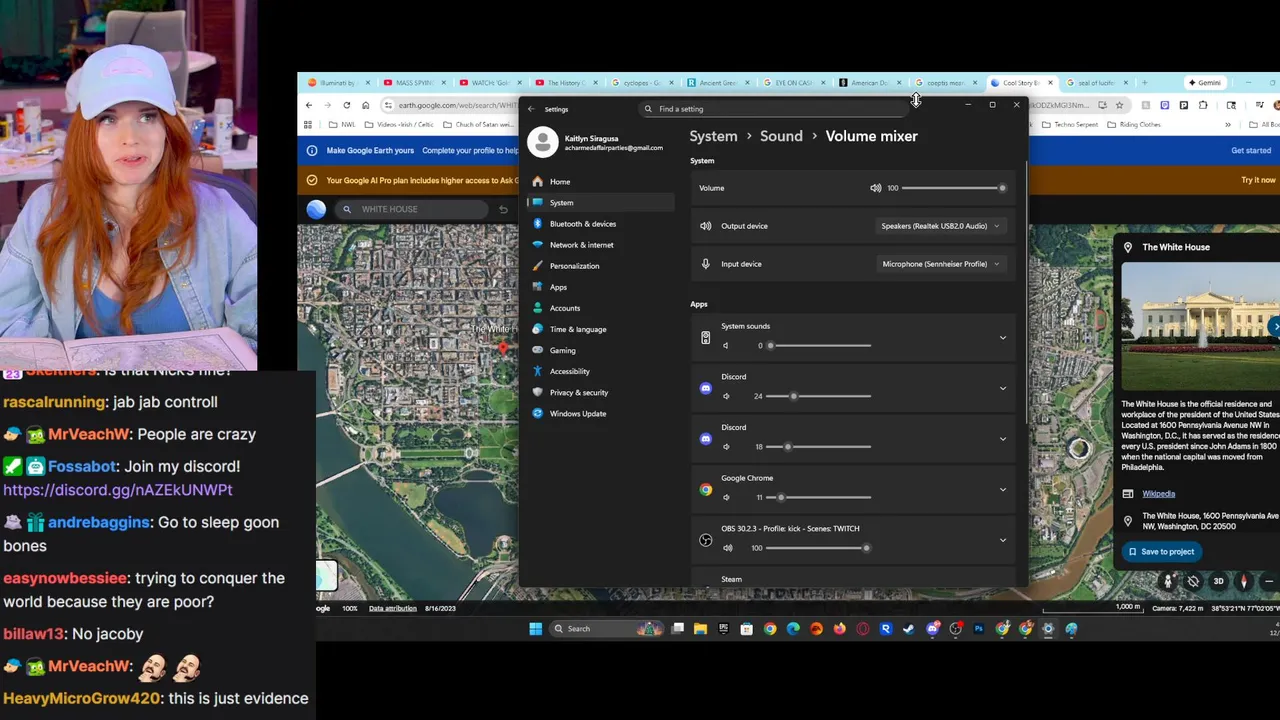
Task: Click the Google Earth globe logo
Action: tap(316, 209)
